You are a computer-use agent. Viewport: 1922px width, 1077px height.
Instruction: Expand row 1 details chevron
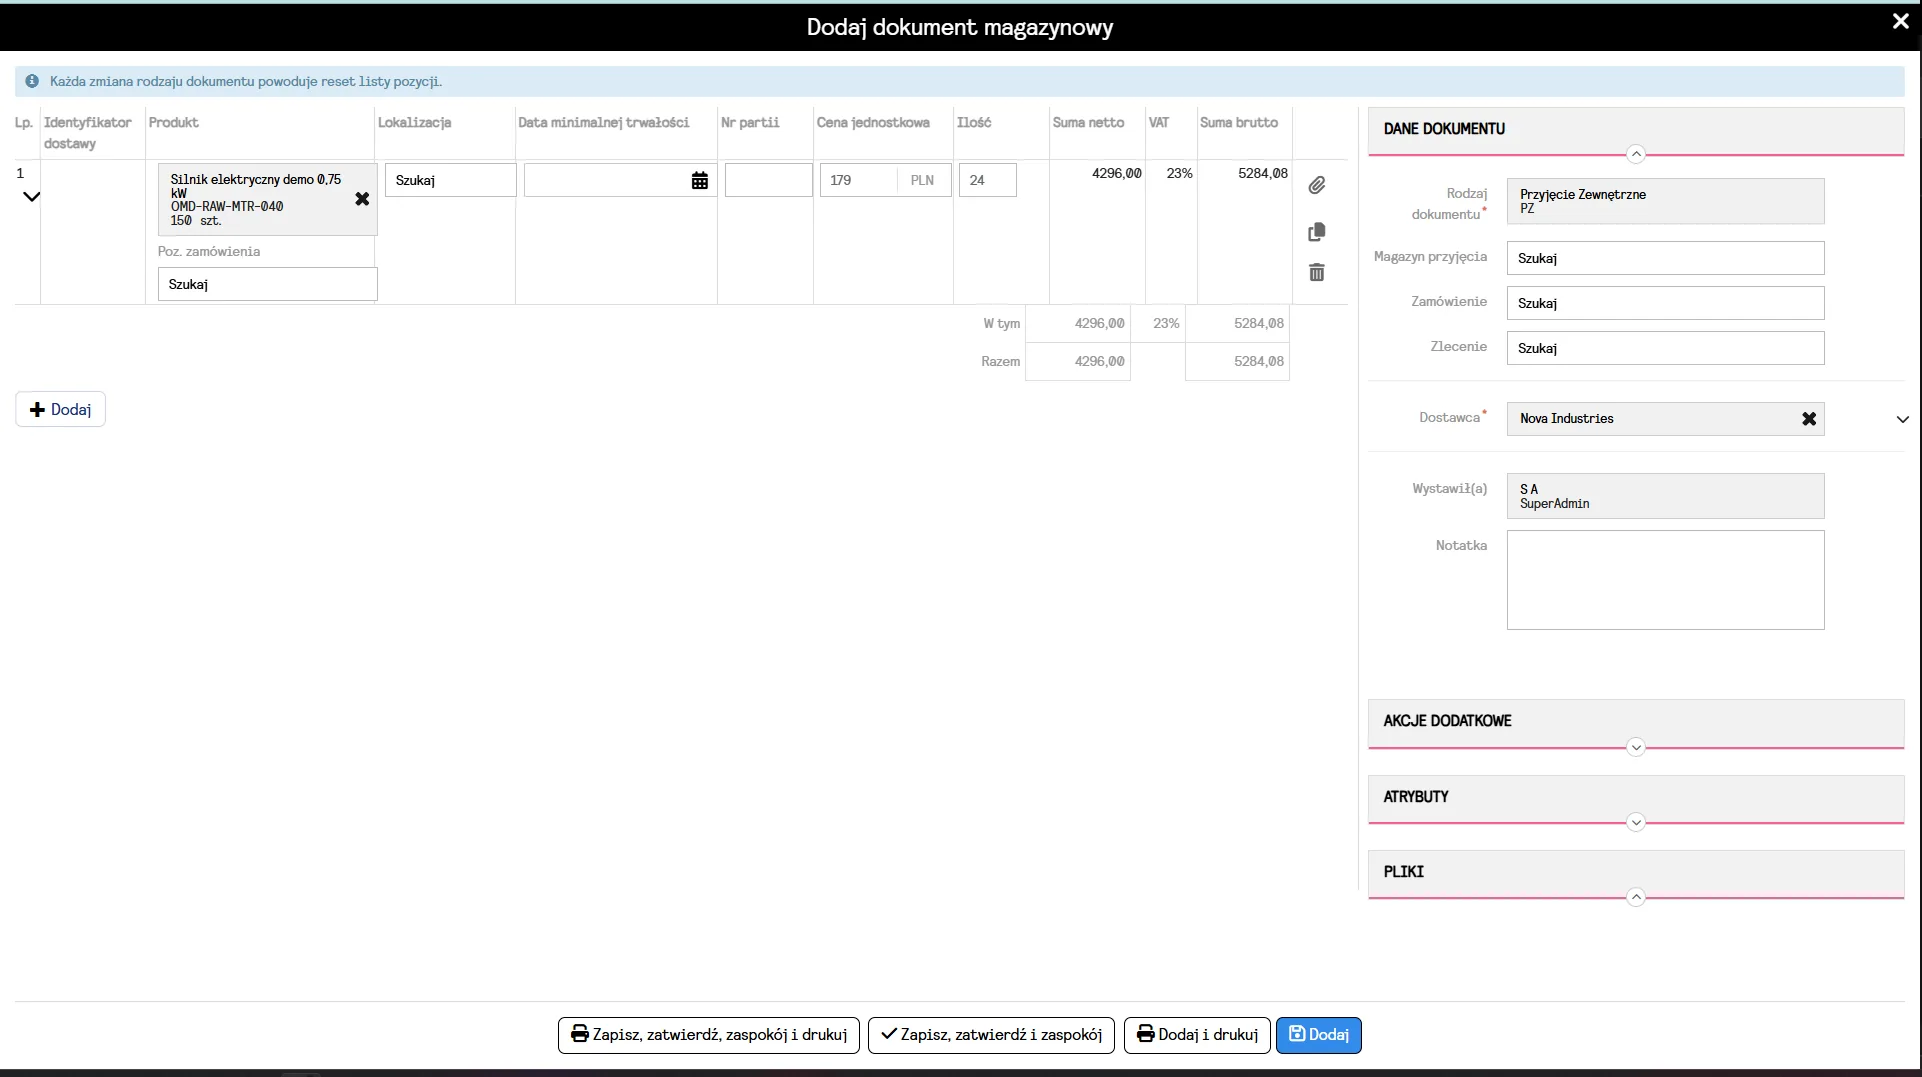coord(31,197)
